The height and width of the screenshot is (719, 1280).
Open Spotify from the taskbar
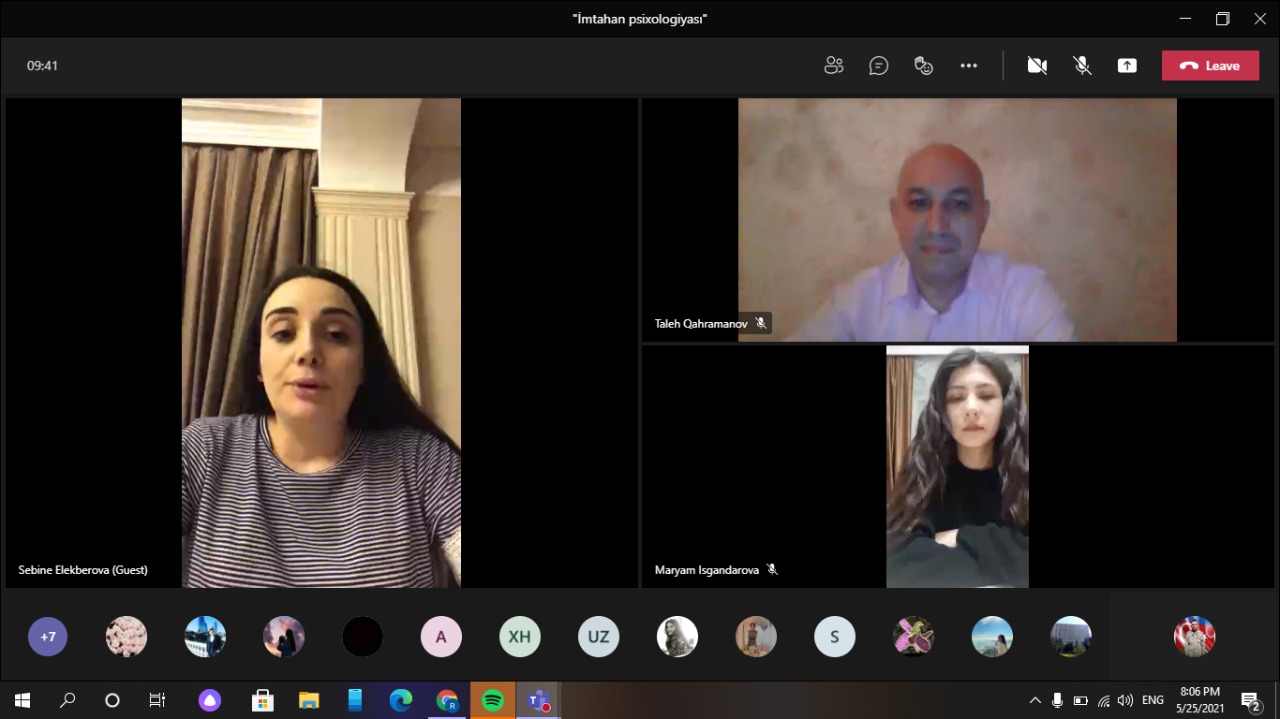[x=493, y=701]
